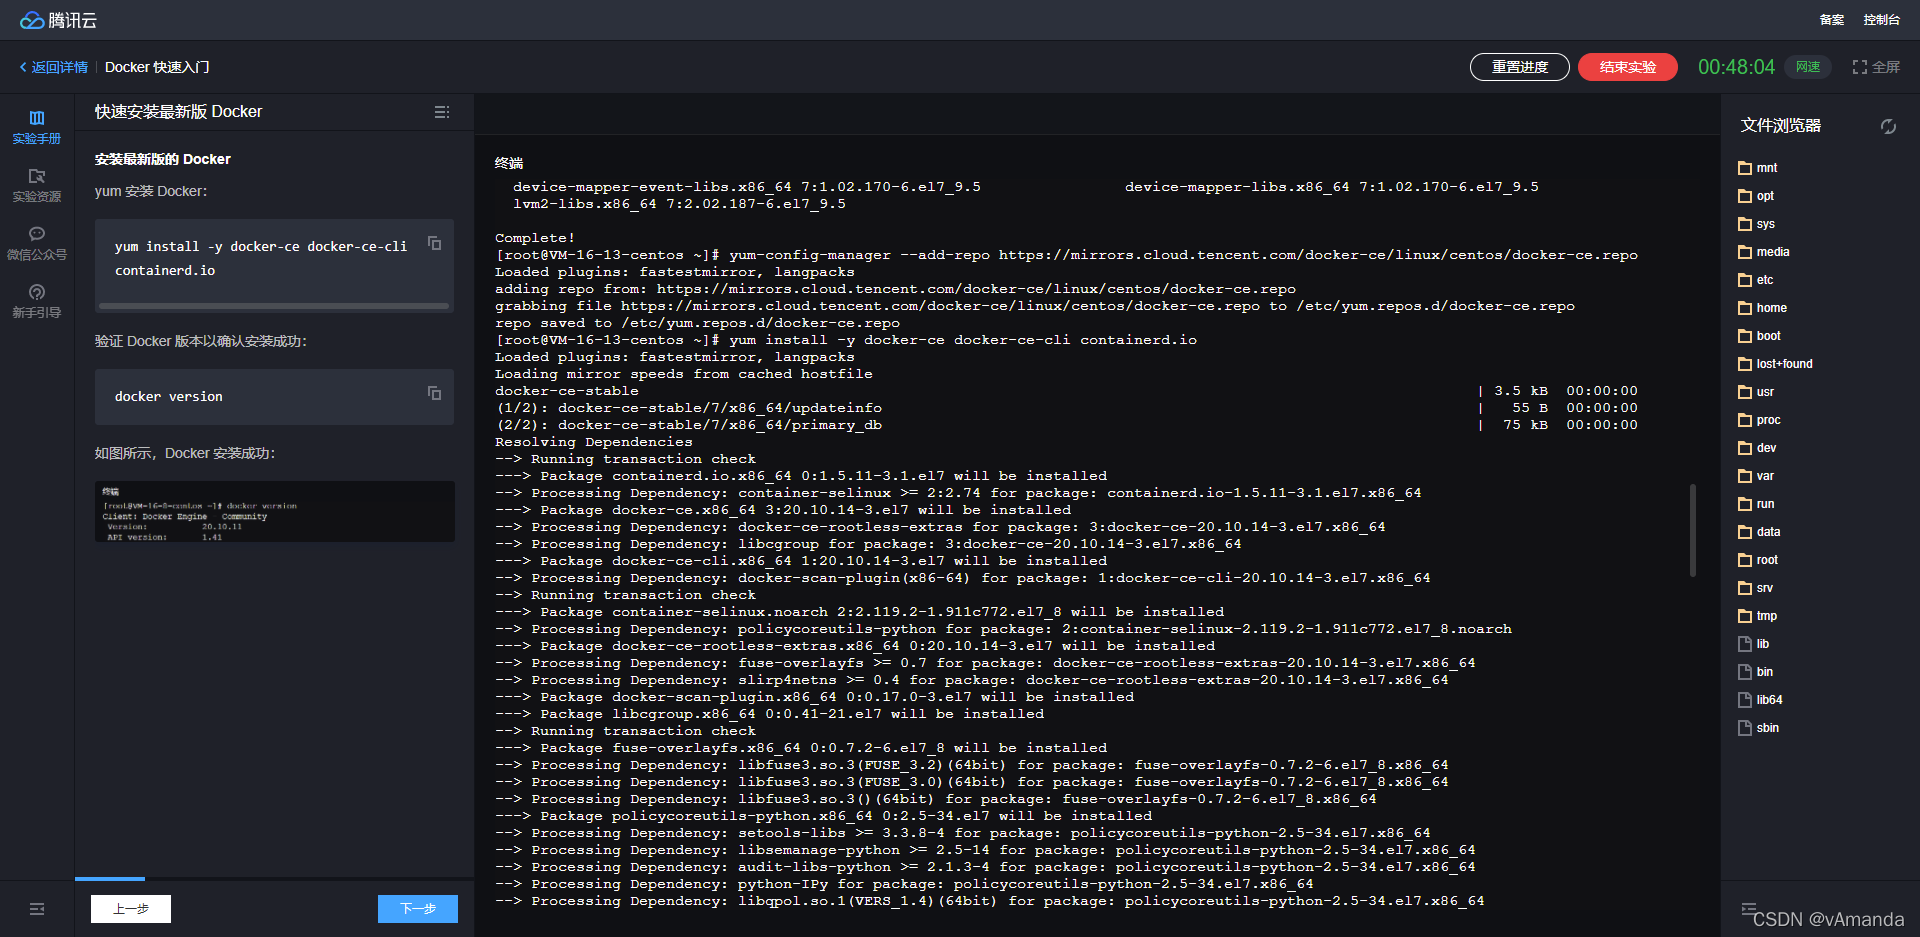The image size is (1920, 937).
Task: Click the 重置进度 reset progress button
Action: coord(1520,67)
